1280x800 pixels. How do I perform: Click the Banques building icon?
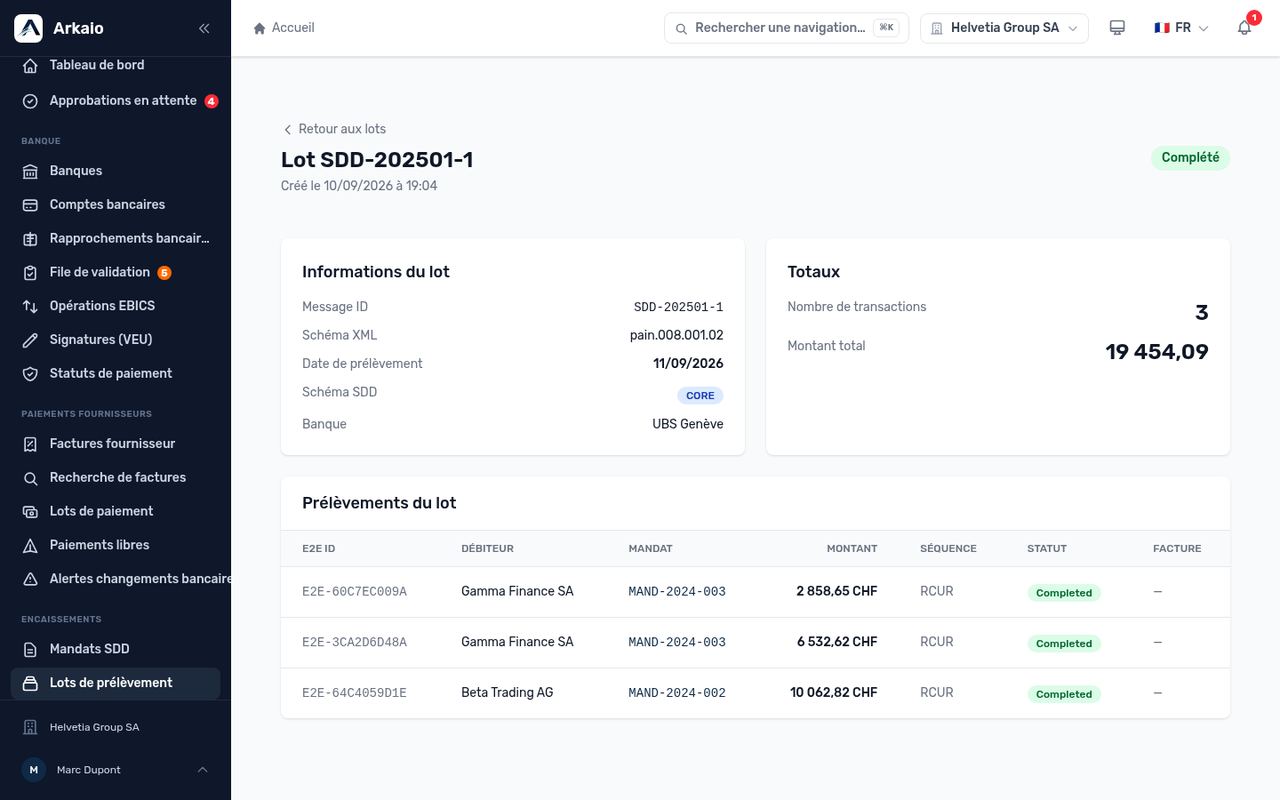point(30,171)
